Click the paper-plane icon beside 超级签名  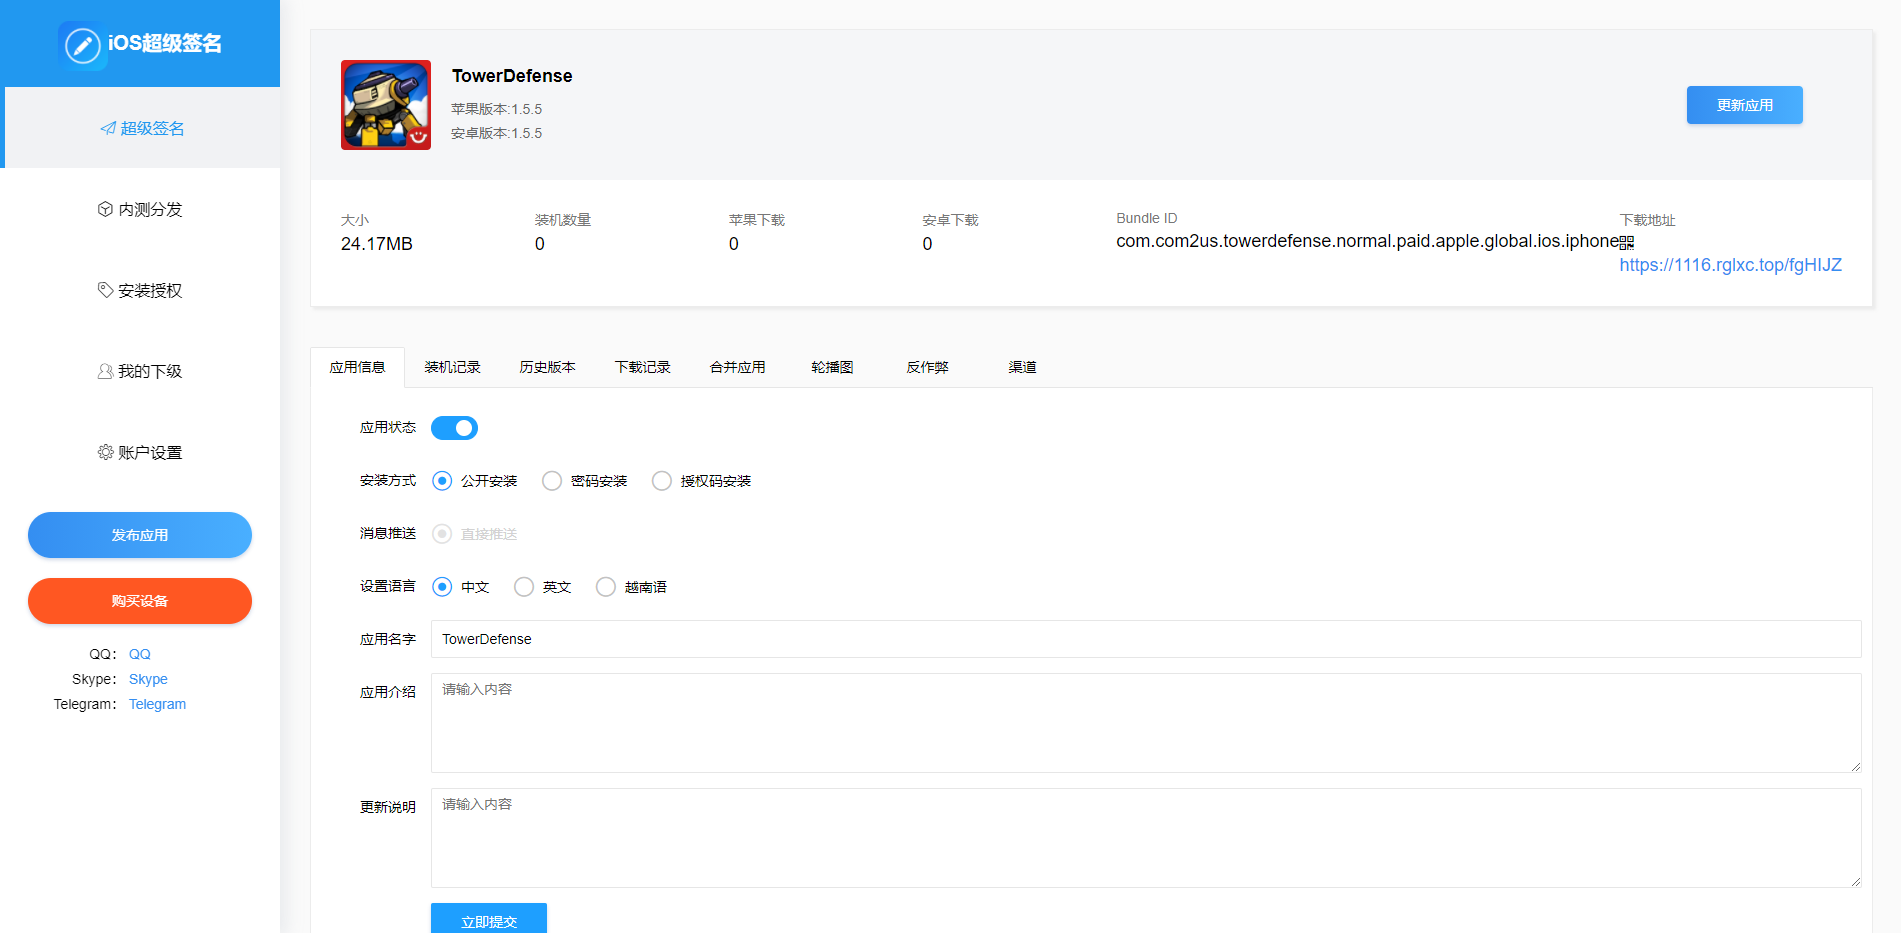point(108,128)
